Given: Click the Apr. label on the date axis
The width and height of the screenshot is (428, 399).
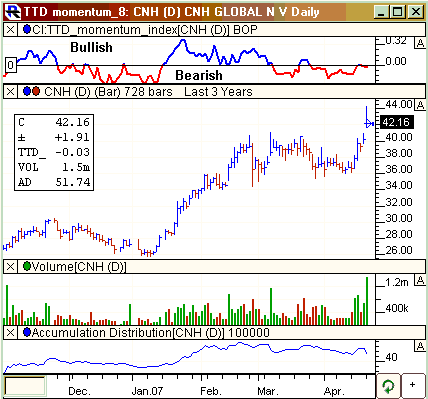Looking at the screenshot, I should [x=334, y=391].
